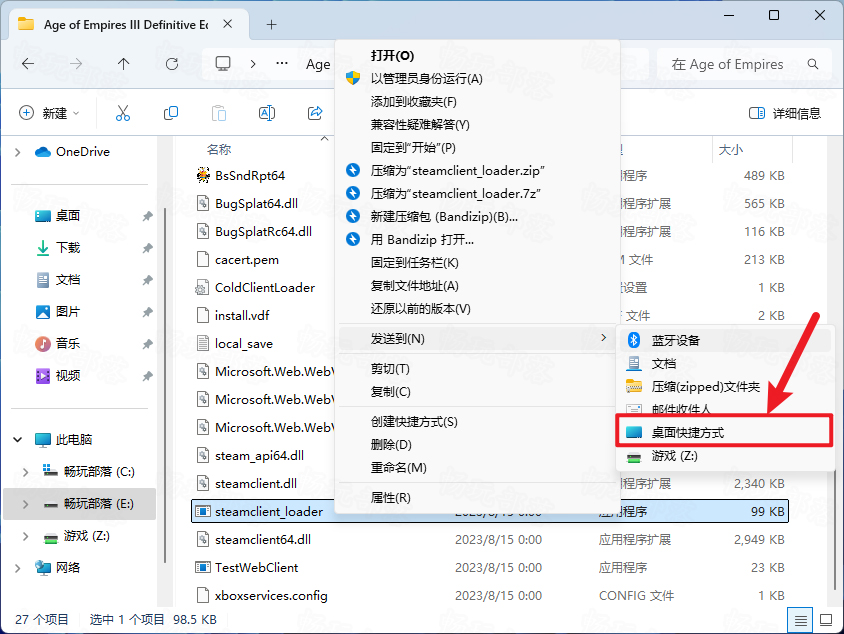Select the local_save file

pyautogui.click(x=244, y=343)
